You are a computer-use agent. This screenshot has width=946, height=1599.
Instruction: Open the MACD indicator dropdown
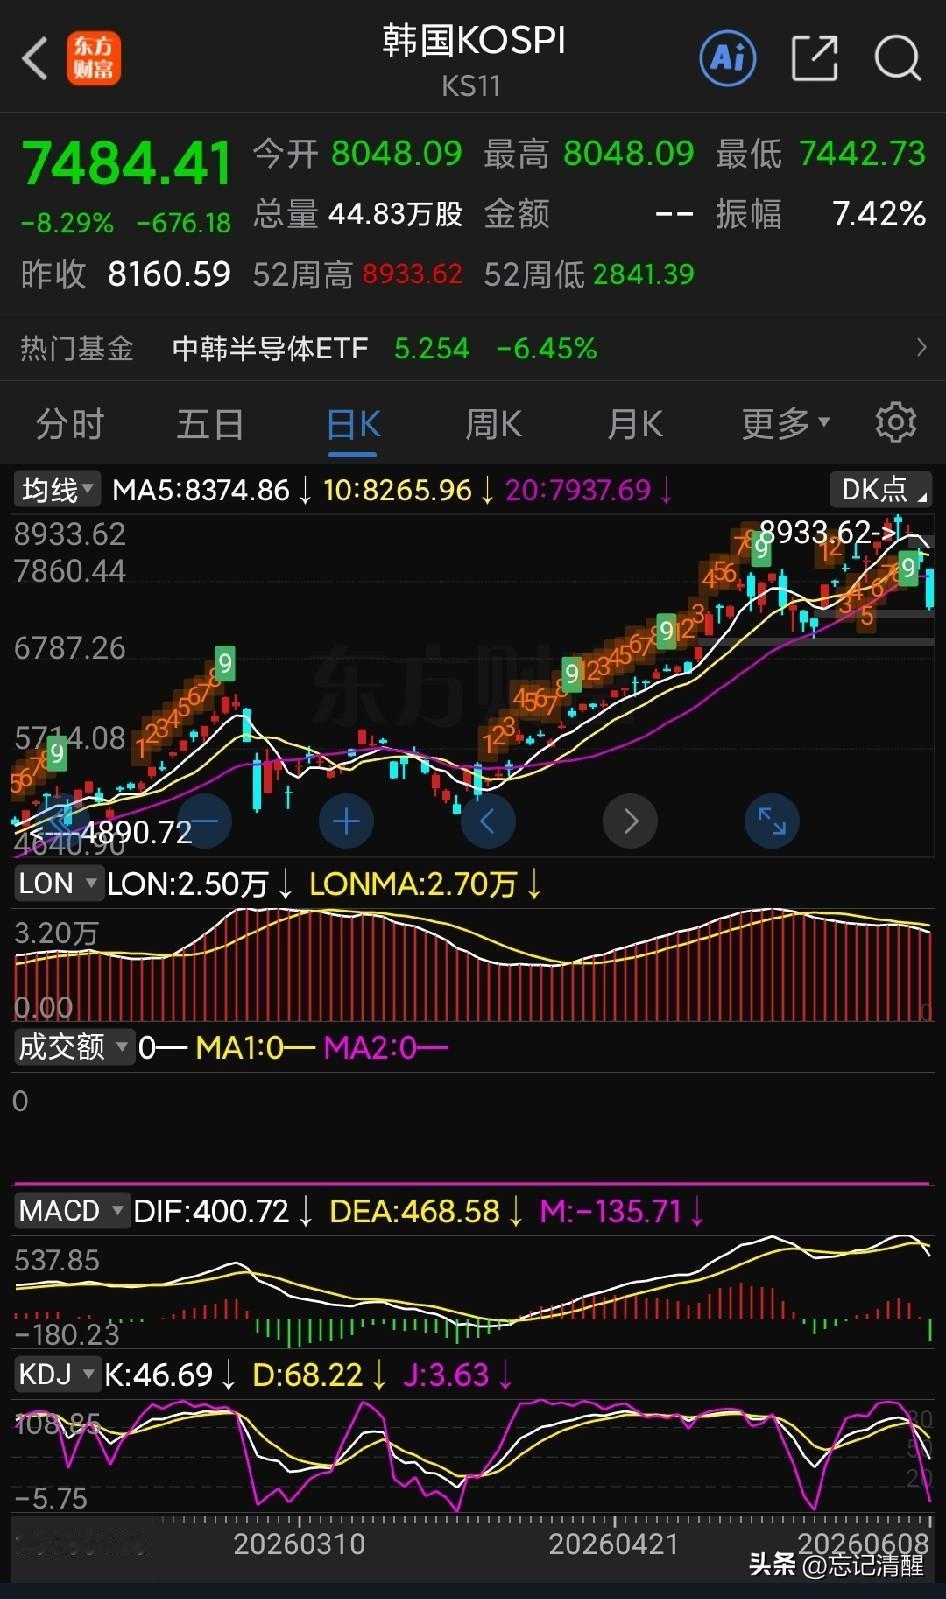71,1211
